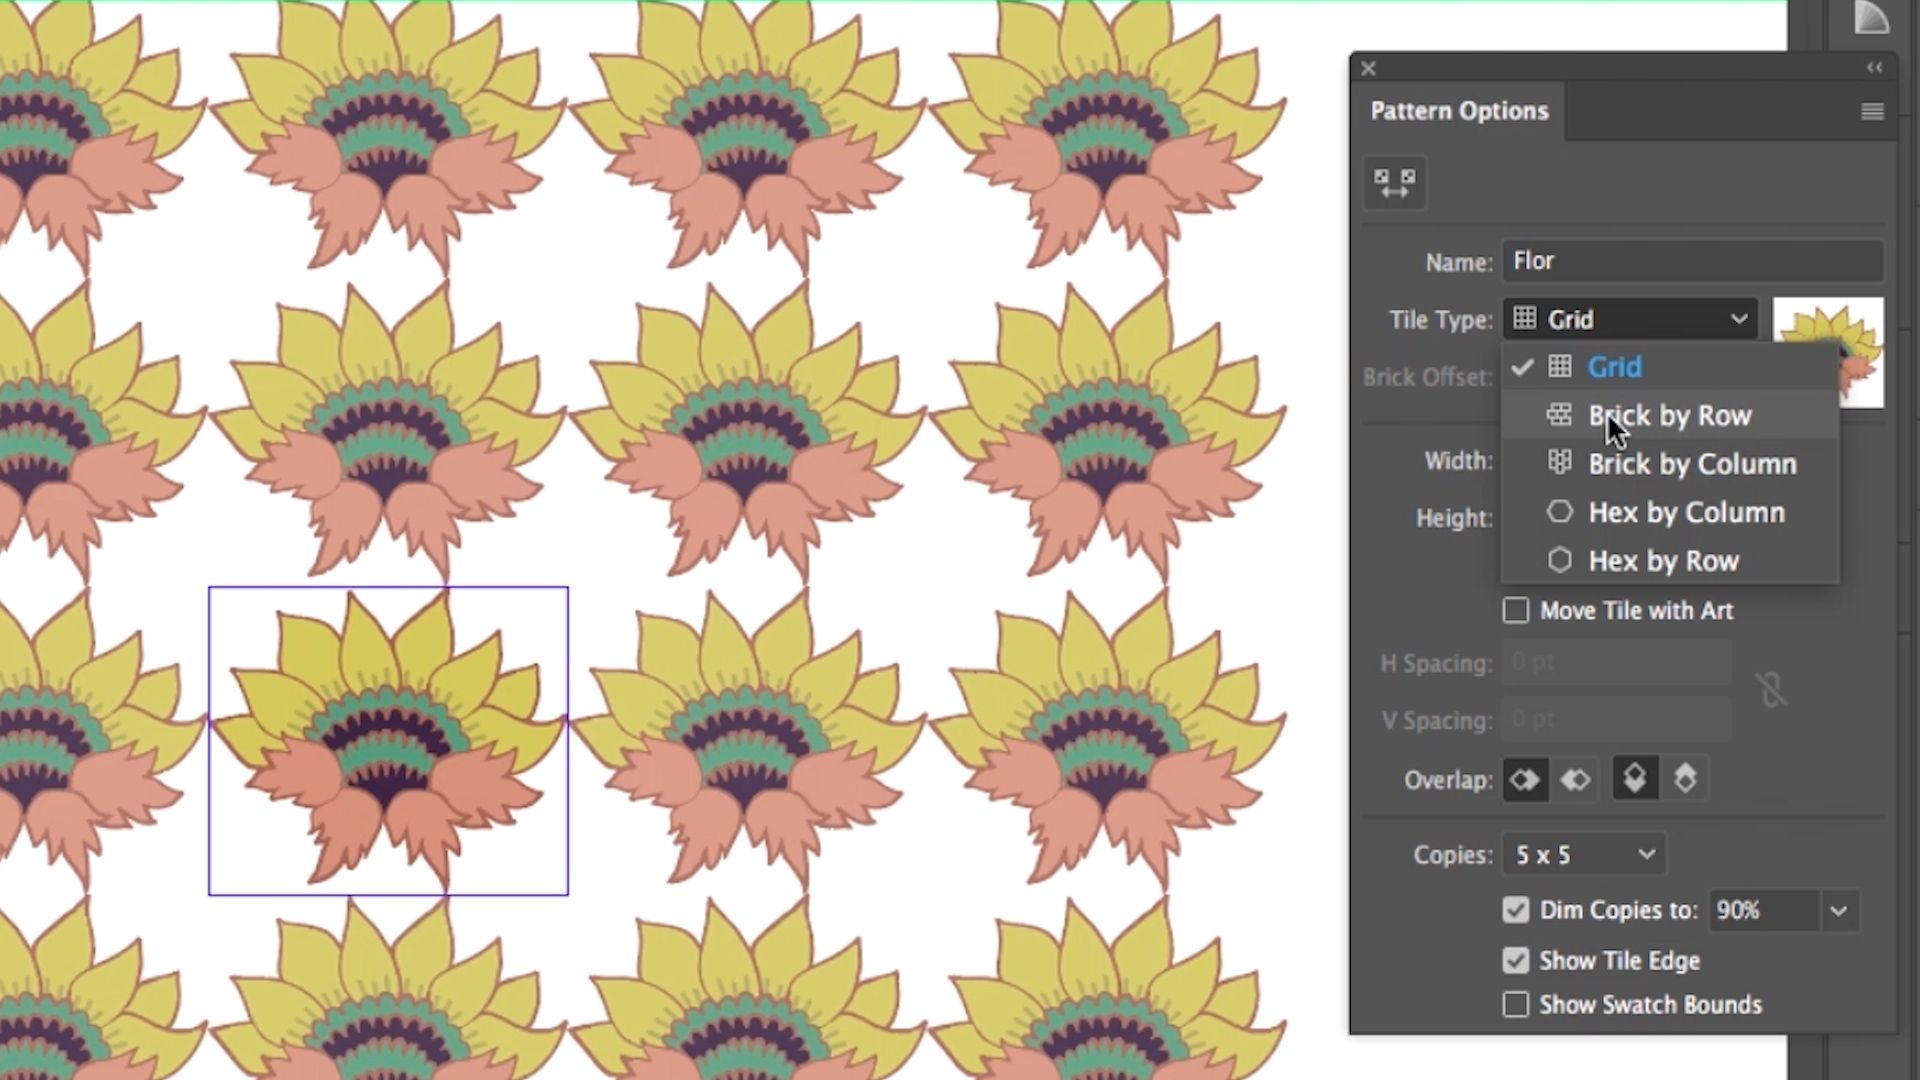Click the H Spacing input field
The image size is (1920, 1080).
[1616, 663]
